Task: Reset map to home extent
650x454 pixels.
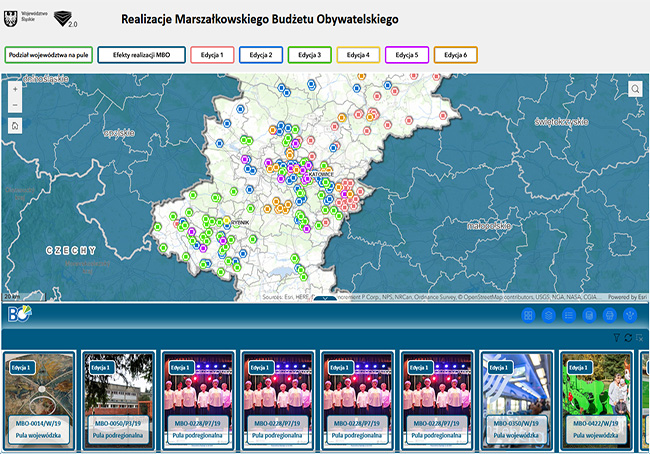Action: click(x=15, y=126)
